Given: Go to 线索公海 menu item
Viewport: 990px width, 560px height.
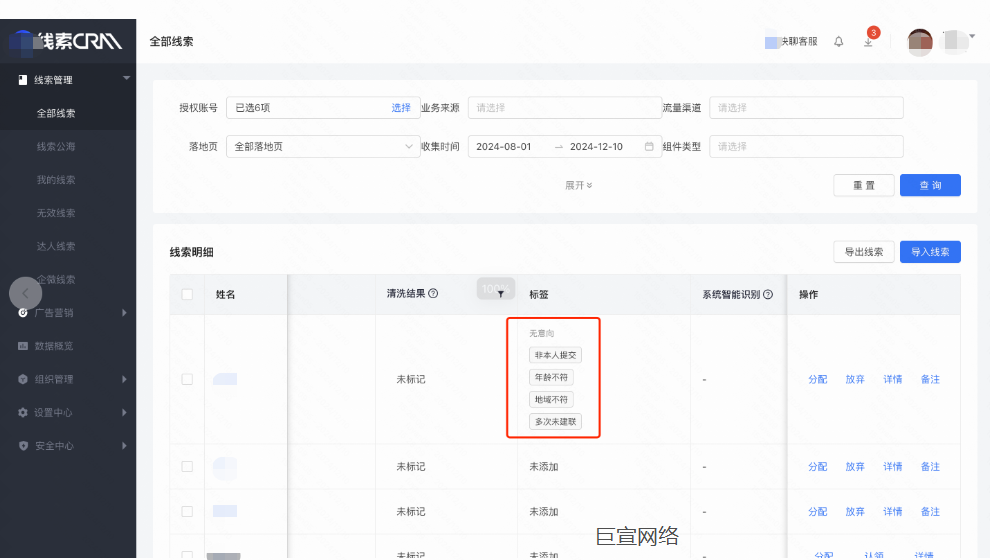Looking at the screenshot, I should tap(56, 146).
